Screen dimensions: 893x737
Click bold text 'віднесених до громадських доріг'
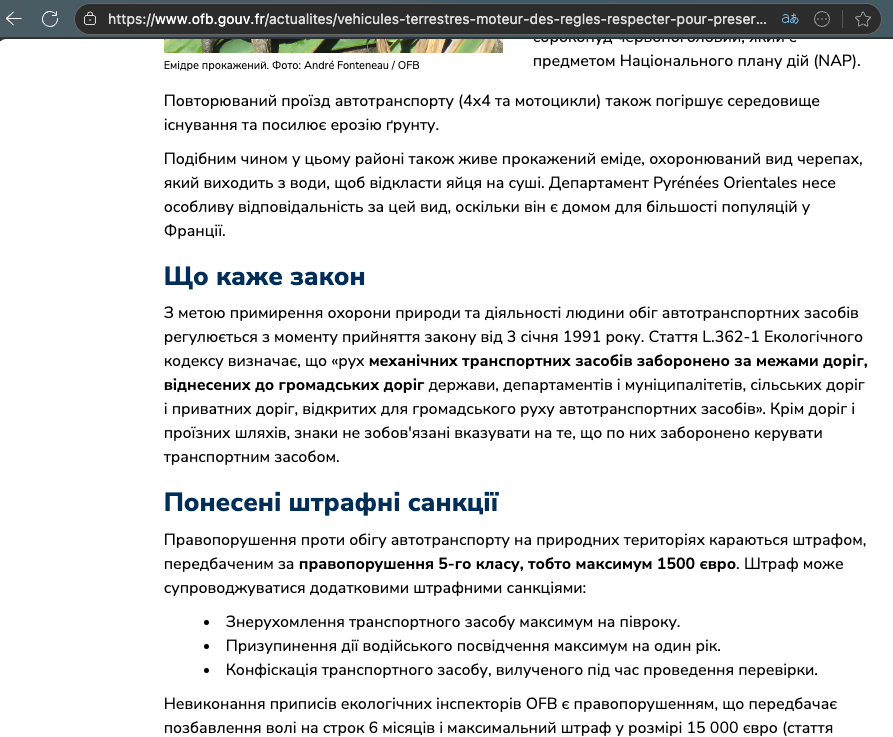(x=294, y=385)
